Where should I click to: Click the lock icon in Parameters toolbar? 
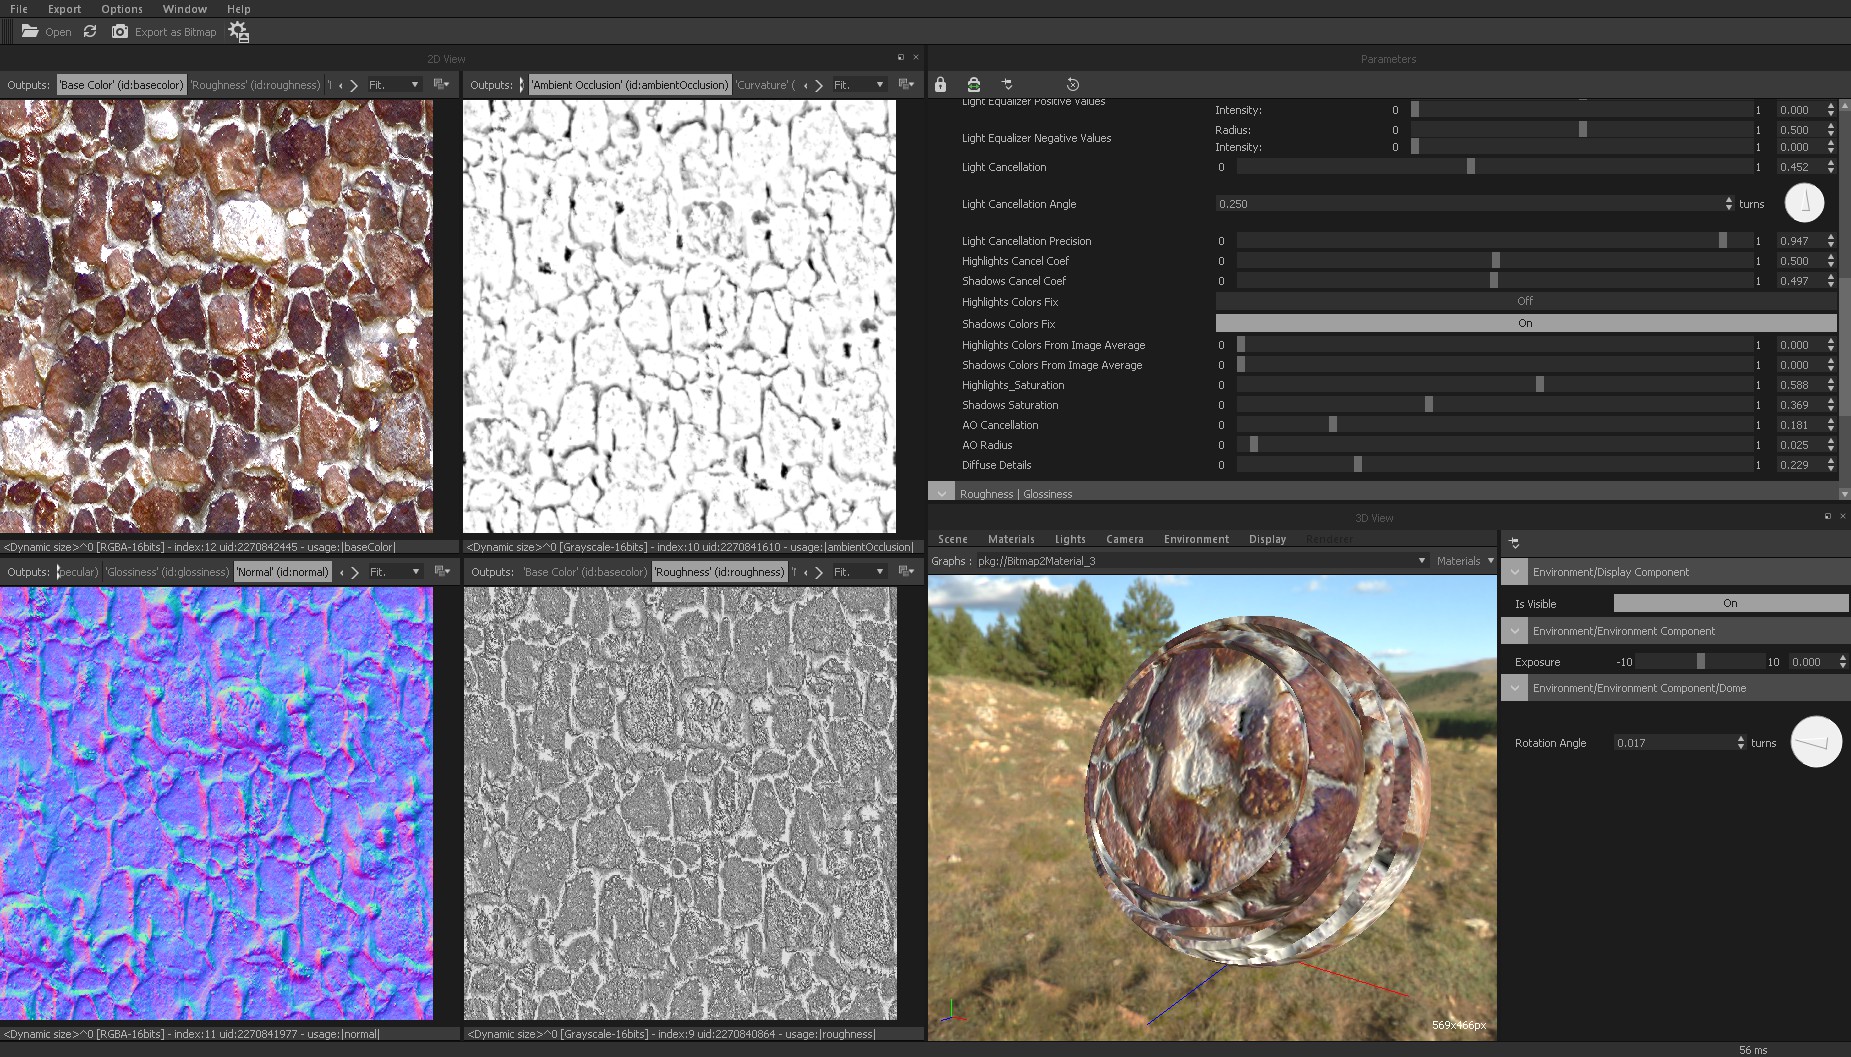(940, 85)
